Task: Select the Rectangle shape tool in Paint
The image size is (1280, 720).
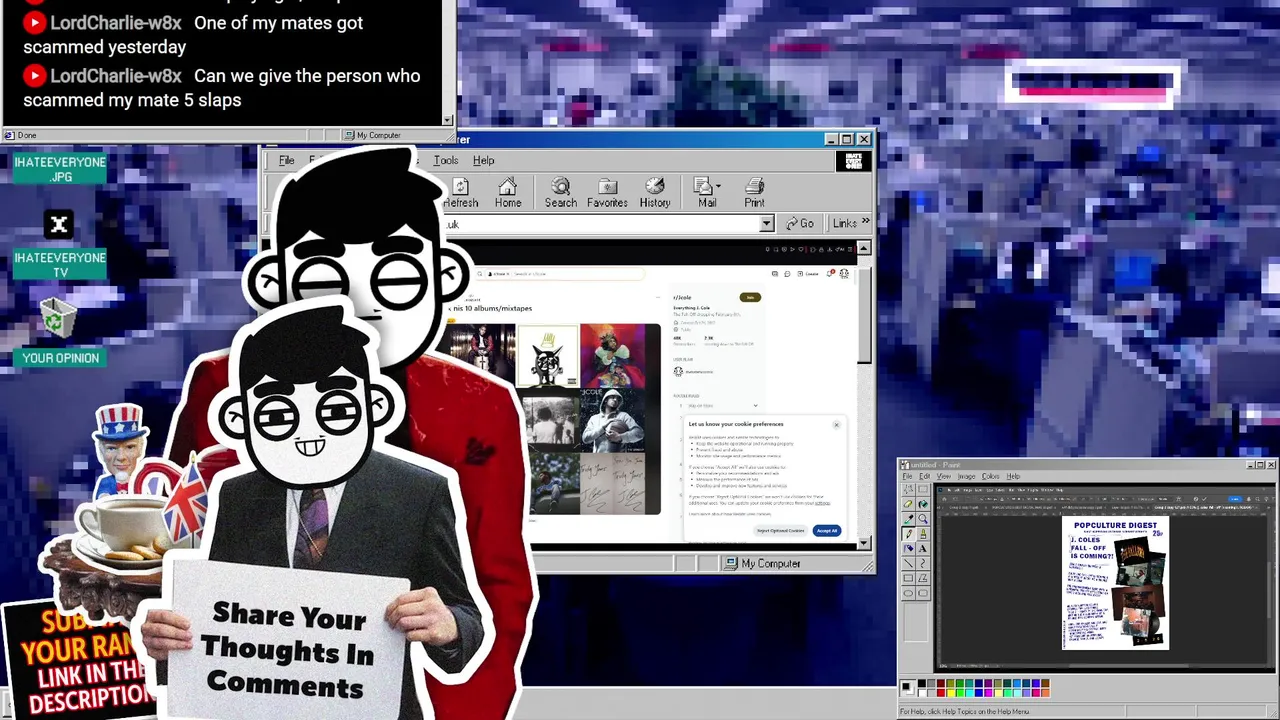Action: coord(908,578)
